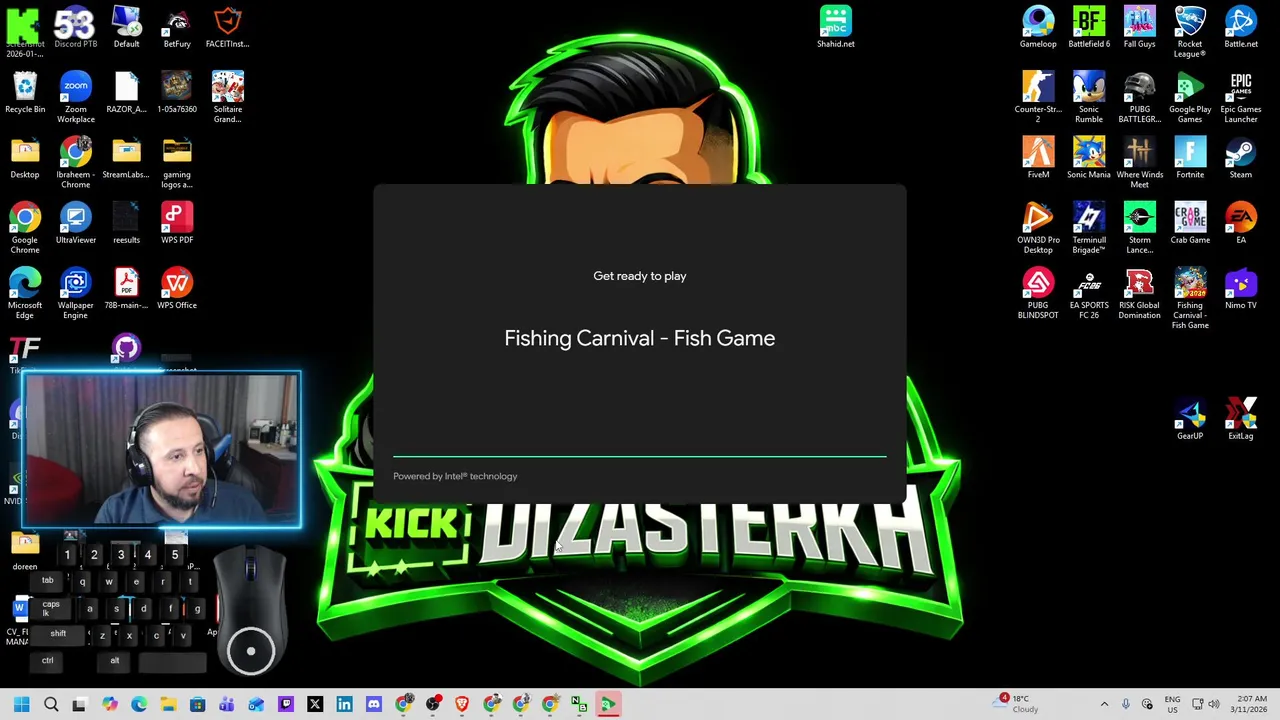Launch Rocket League from the desktop
Screen dimensions: 1280x720
tap(1189, 31)
